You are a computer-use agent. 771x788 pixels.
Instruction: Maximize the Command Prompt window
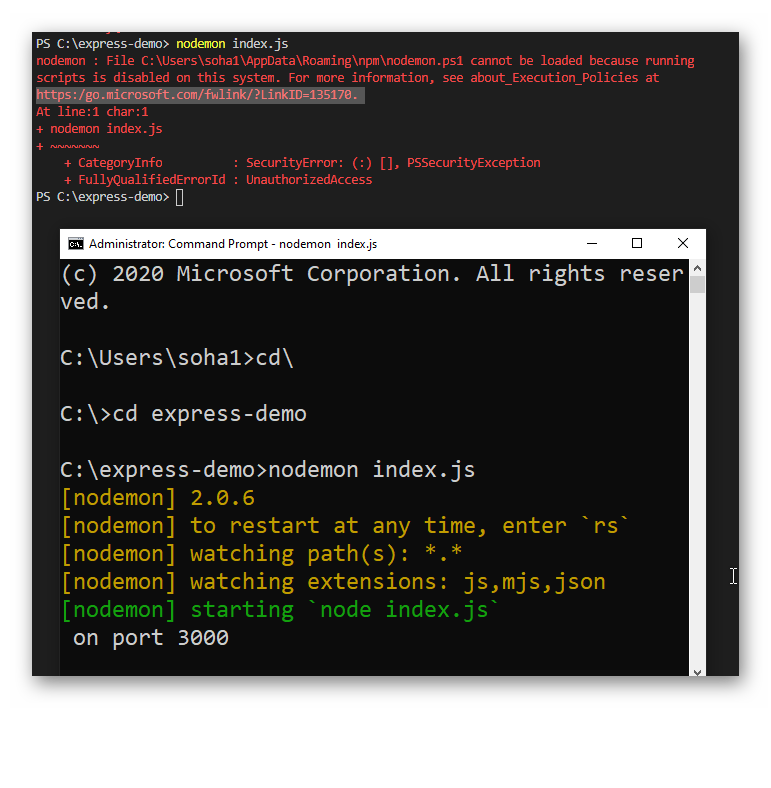pos(637,244)
